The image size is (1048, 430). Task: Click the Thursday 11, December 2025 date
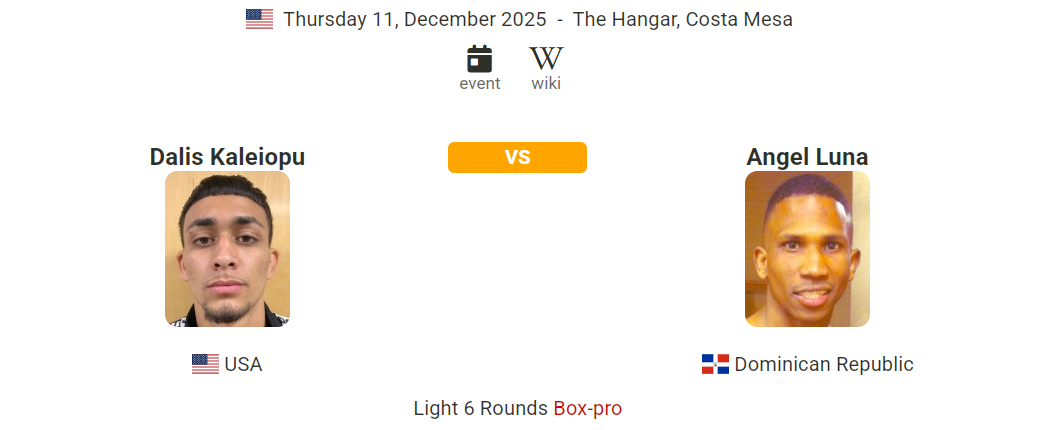415,19
